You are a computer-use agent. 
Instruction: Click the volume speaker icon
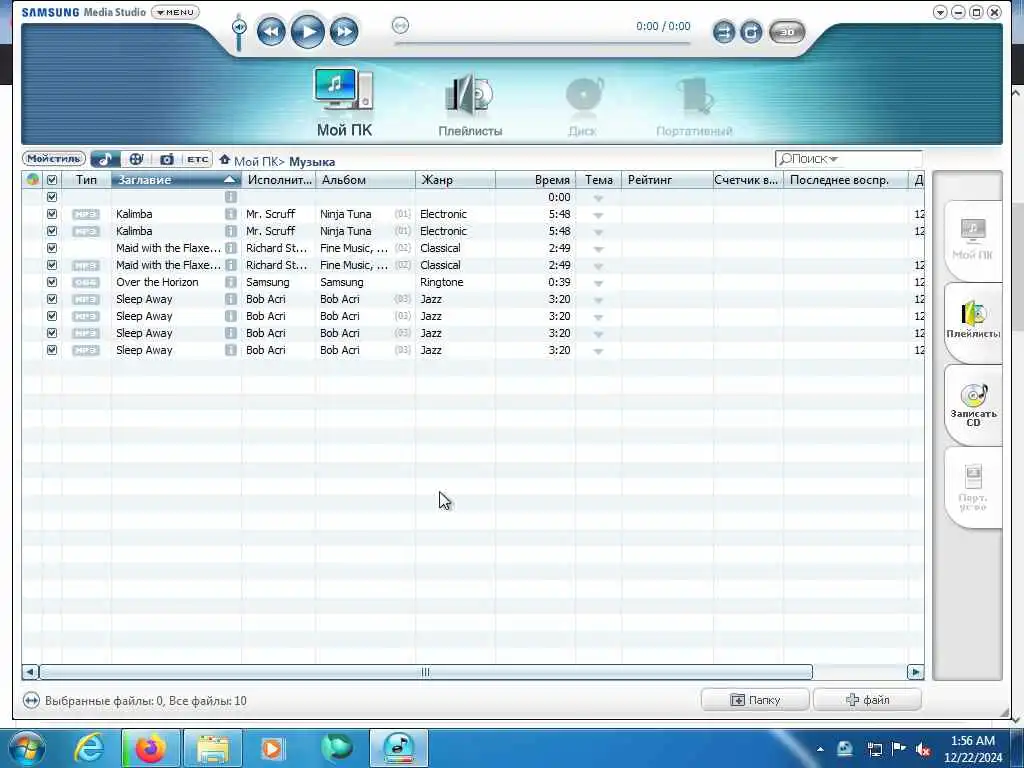(240, 27)
